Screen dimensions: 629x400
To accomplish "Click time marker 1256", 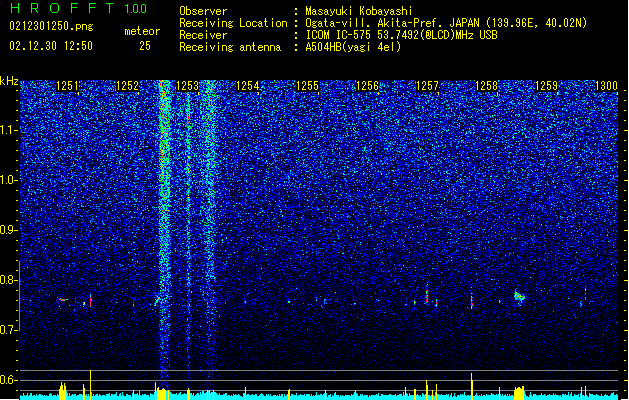I will [367, 85].
